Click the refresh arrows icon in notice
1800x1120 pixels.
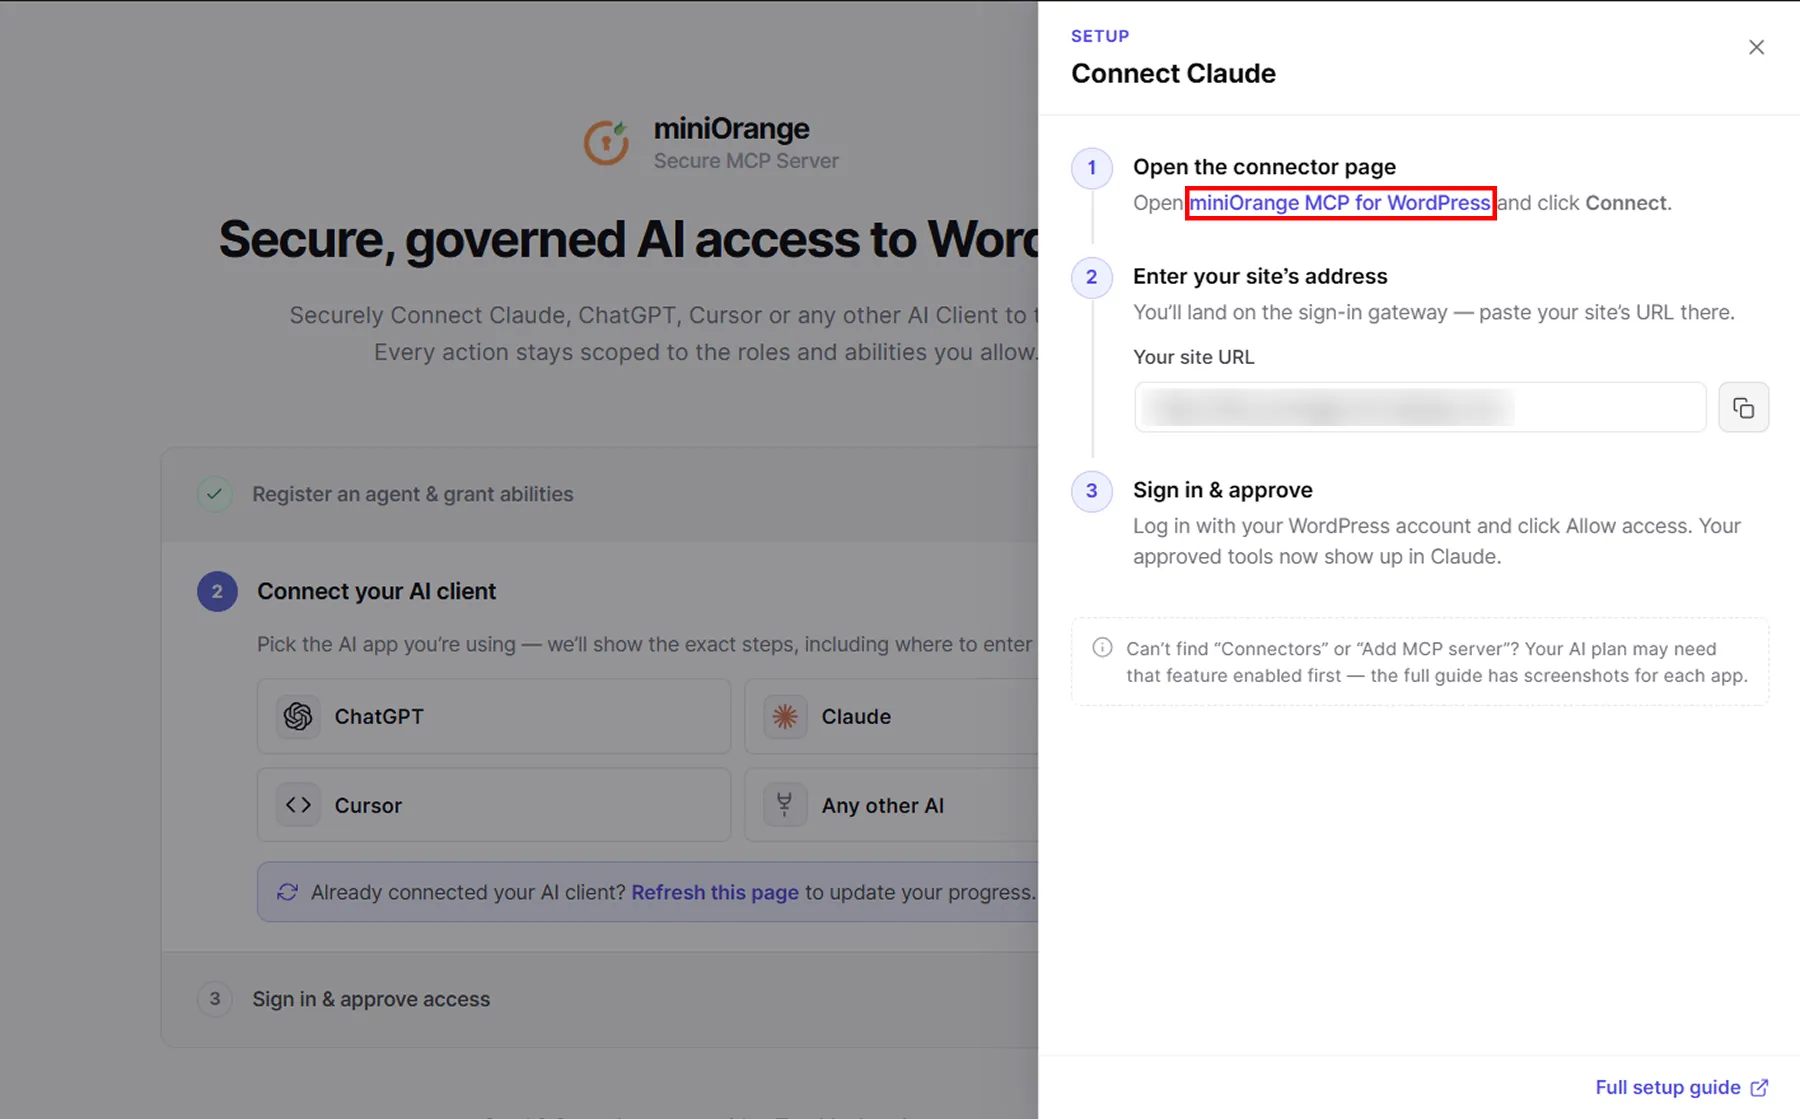coord(287,892)
